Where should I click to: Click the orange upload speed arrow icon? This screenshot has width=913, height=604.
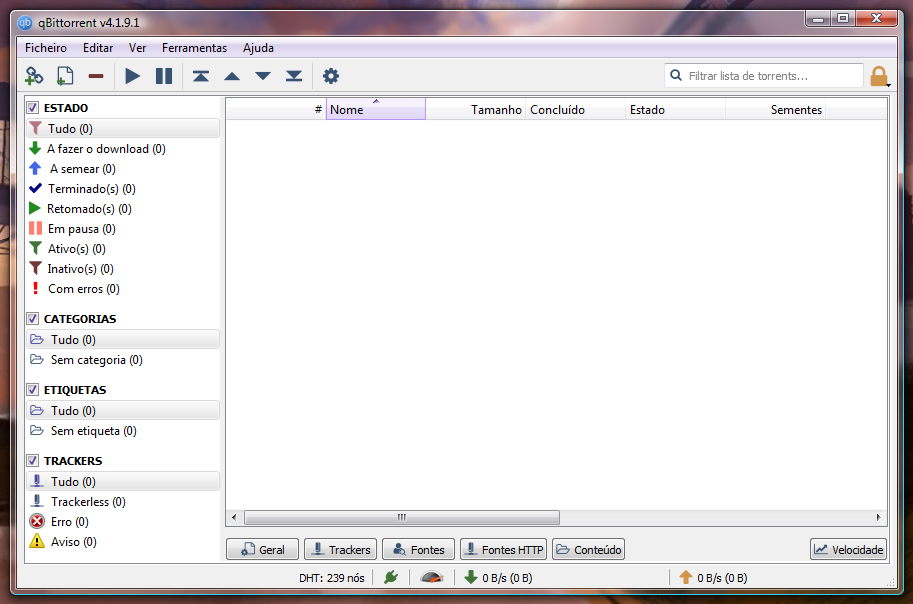686,577
